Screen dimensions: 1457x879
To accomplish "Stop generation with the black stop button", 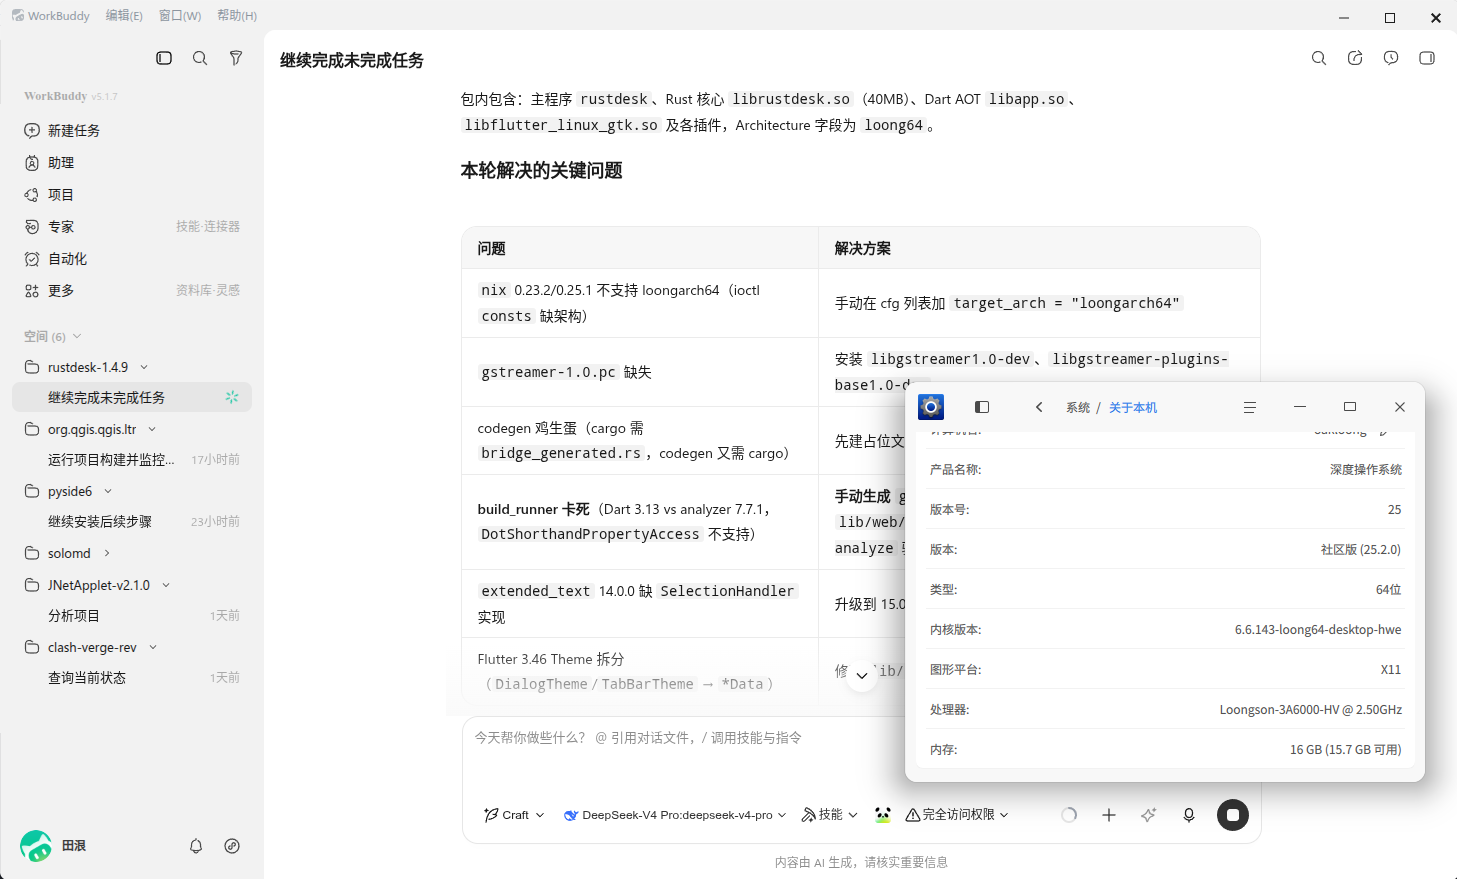I will point(1233,815).
